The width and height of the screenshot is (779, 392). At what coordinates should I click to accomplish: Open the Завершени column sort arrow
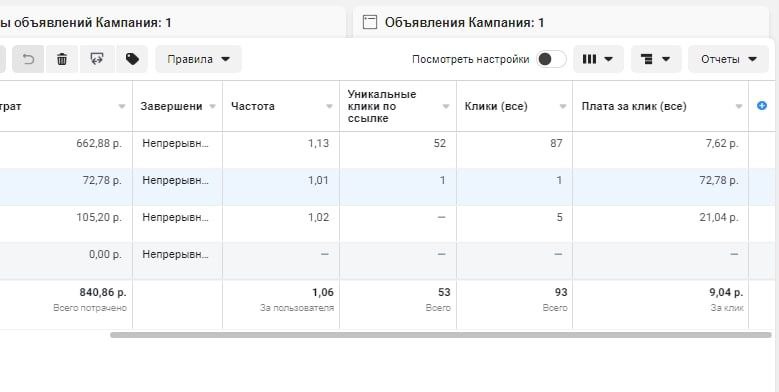coord(213,106)
